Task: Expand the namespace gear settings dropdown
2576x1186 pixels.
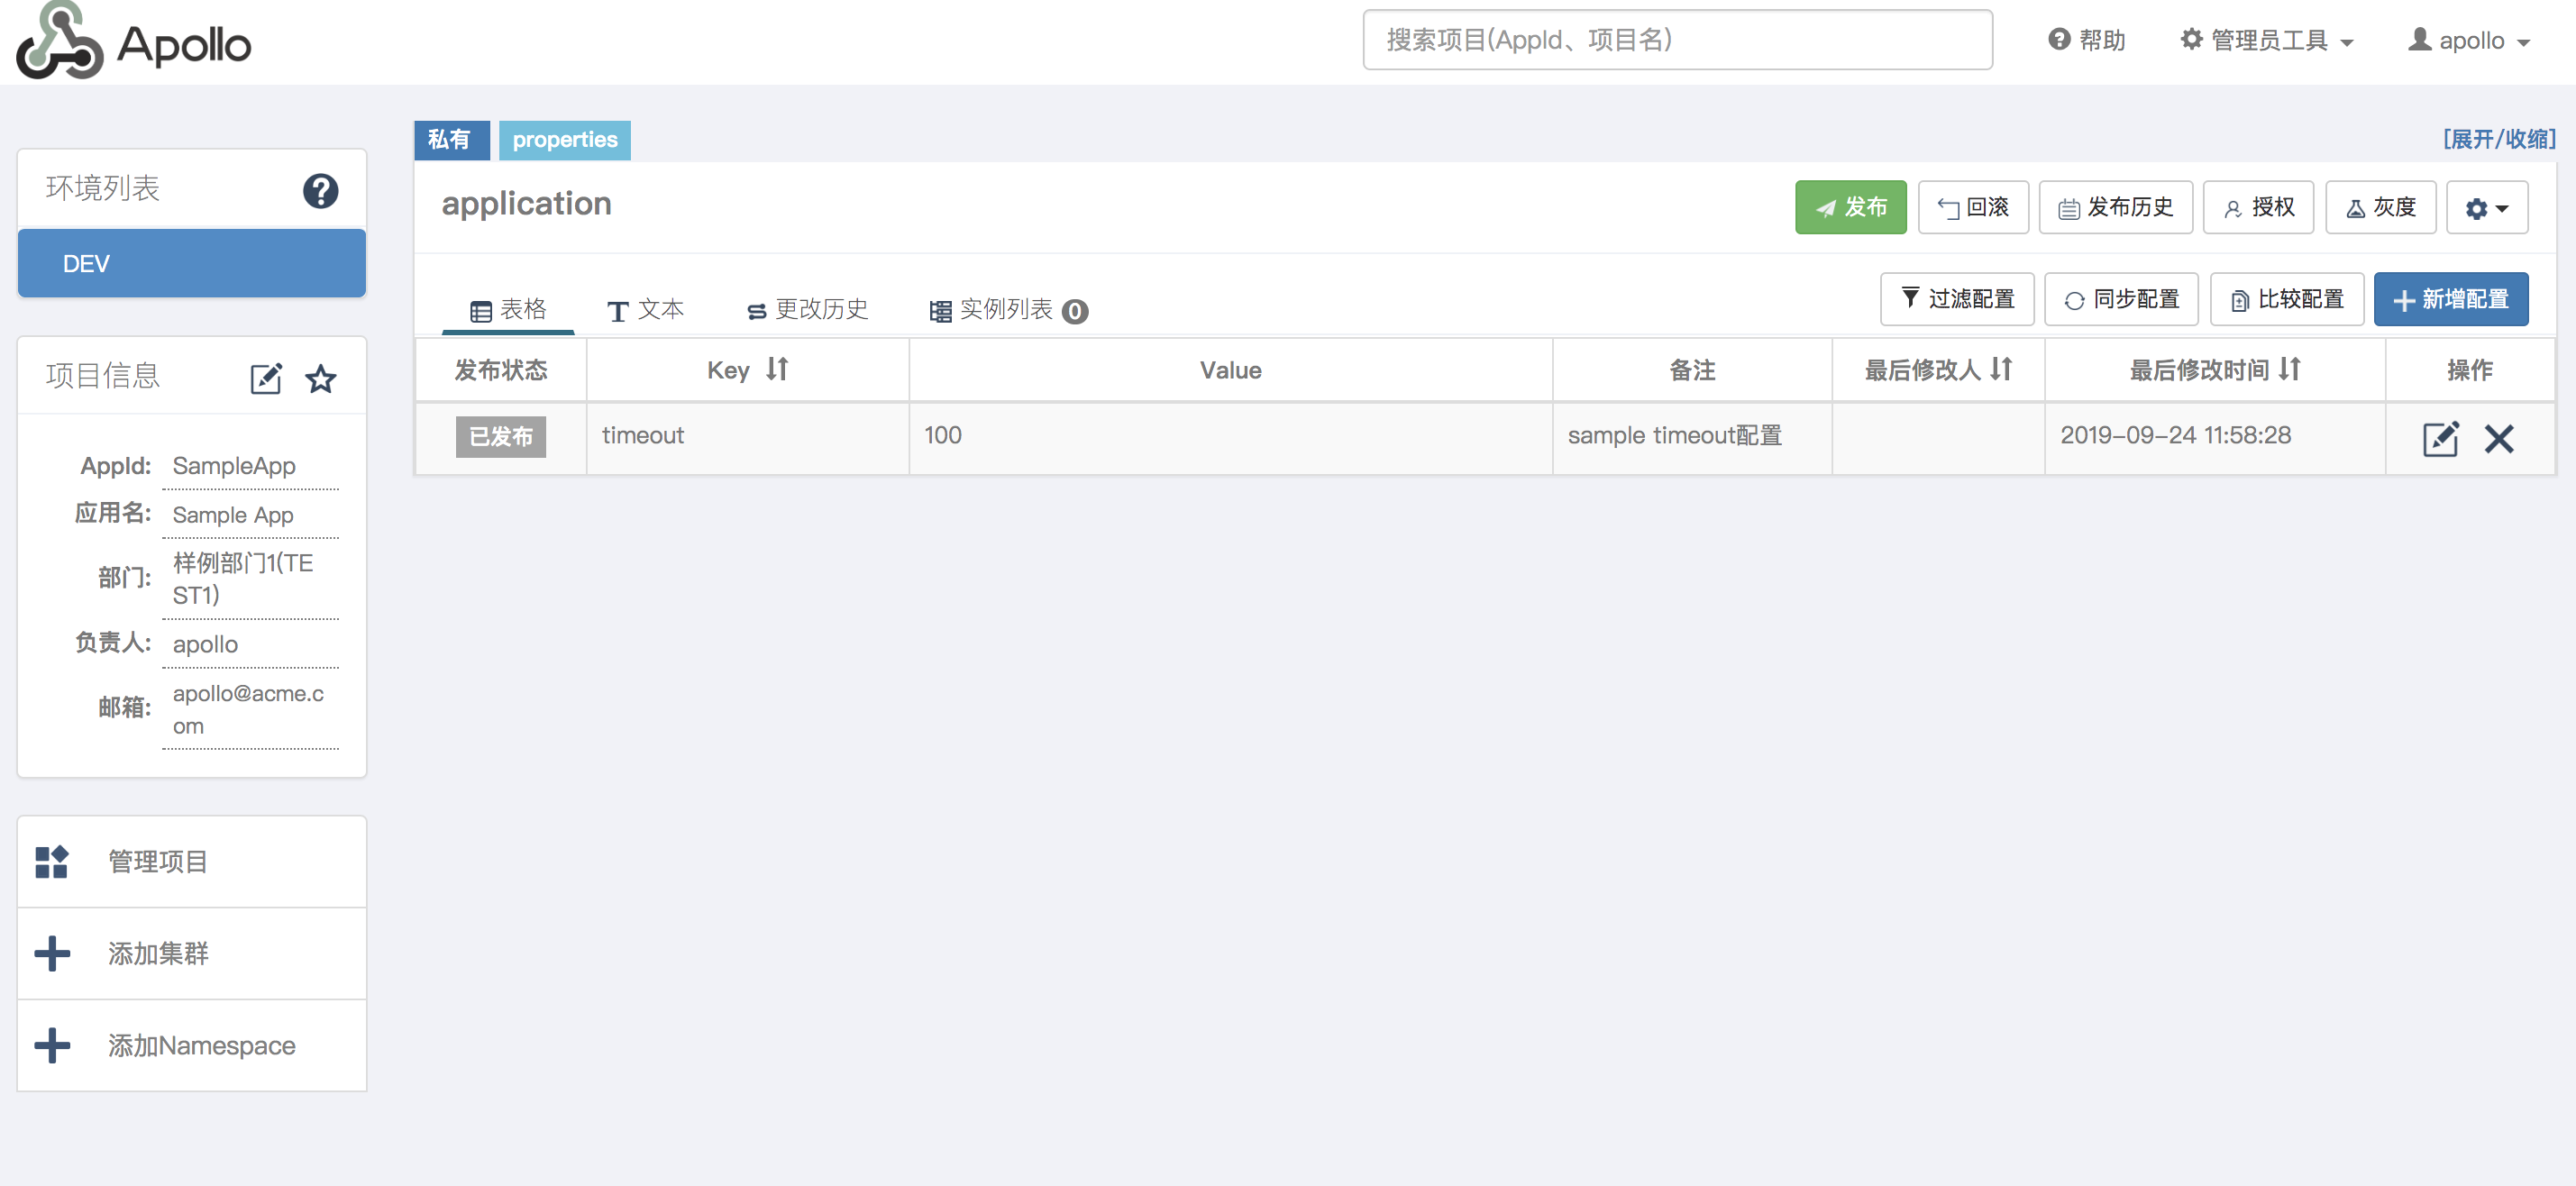Action: pyautogui.click(x=2486, y=208)
